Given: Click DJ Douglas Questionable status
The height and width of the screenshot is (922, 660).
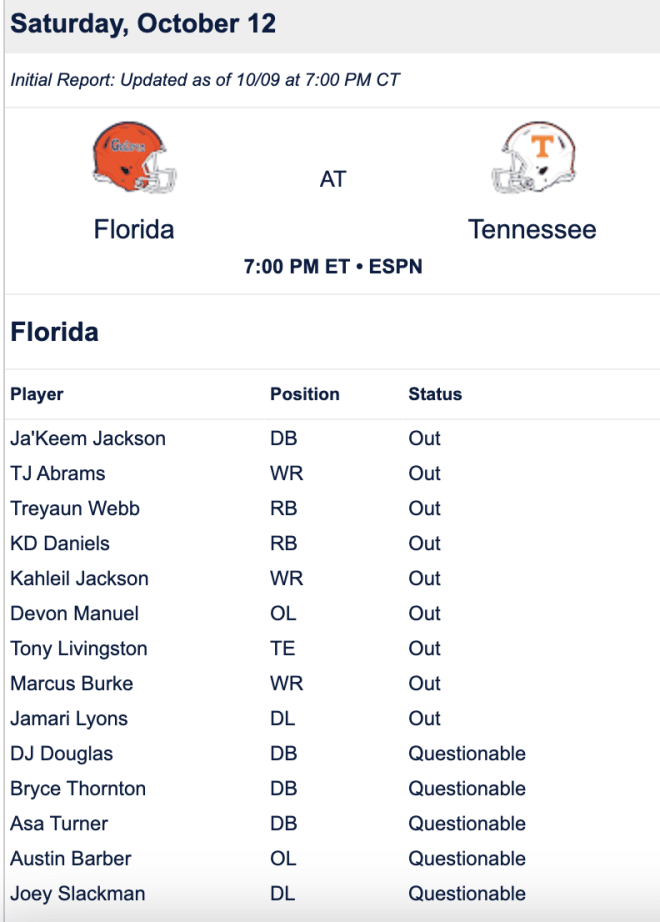Looking at the screenshot, I should pyautogui.click(x=467, y=753).
